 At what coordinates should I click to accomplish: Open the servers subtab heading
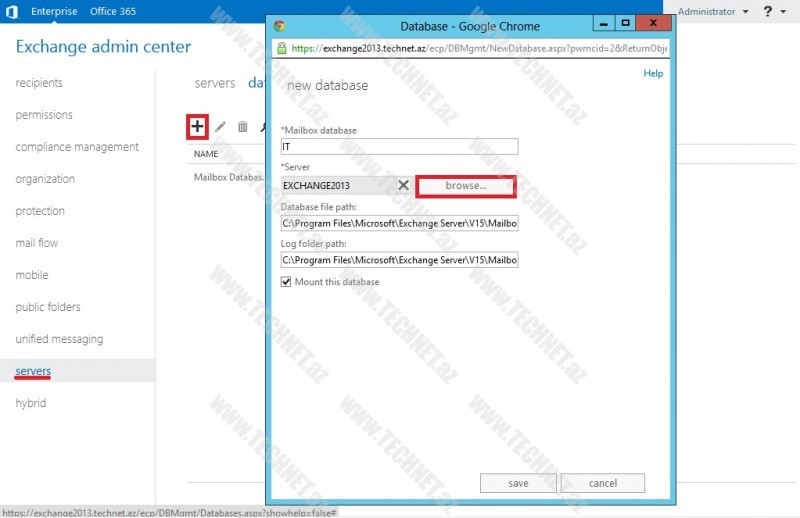[215, 83]
